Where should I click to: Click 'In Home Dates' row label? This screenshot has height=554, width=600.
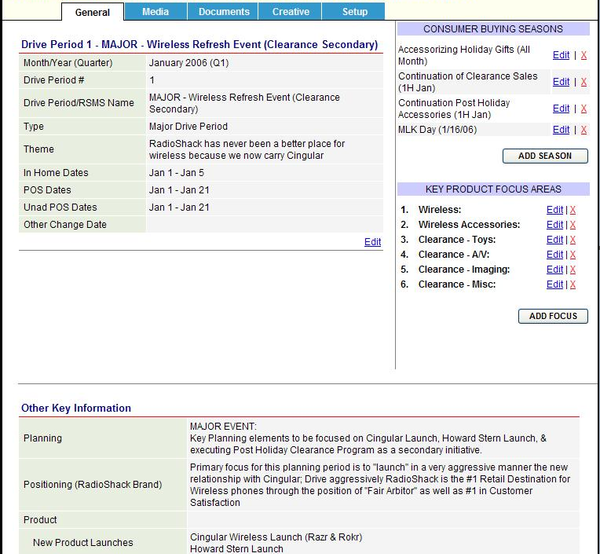(55, 173)
